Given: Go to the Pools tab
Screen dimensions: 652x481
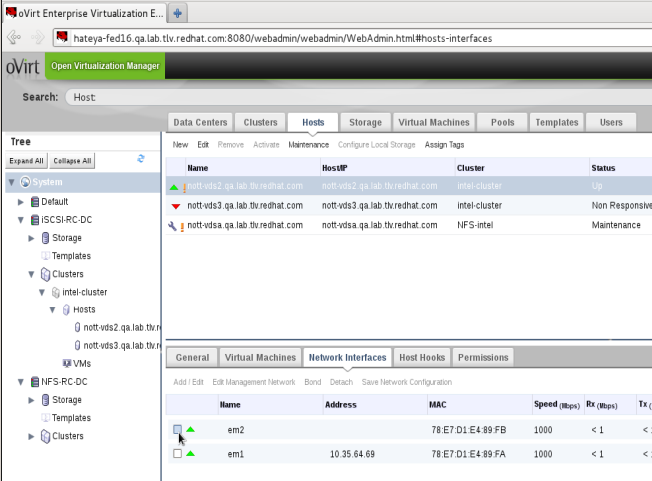Looking at the screenshot, I should [502, 122].
